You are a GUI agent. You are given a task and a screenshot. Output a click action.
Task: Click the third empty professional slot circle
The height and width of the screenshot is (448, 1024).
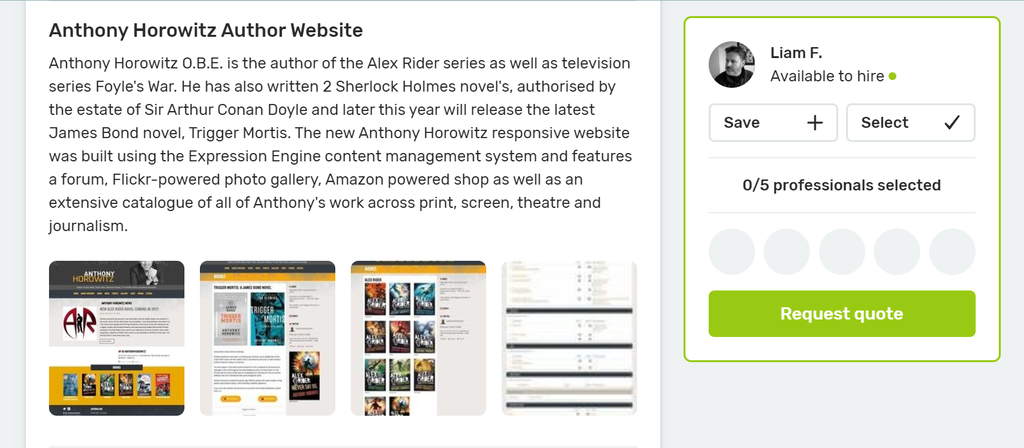[x=842, y=251]
